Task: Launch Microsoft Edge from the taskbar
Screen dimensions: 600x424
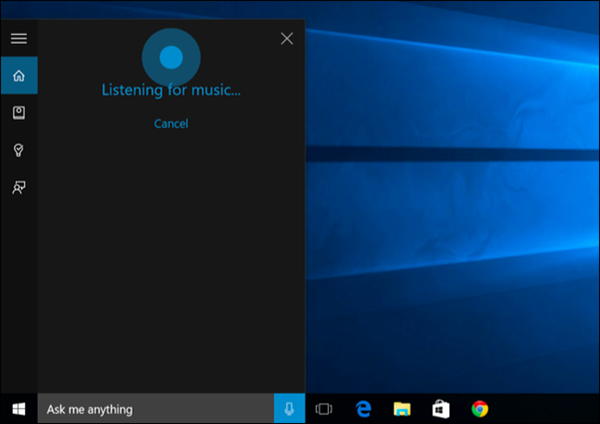Action: point(363,408)
